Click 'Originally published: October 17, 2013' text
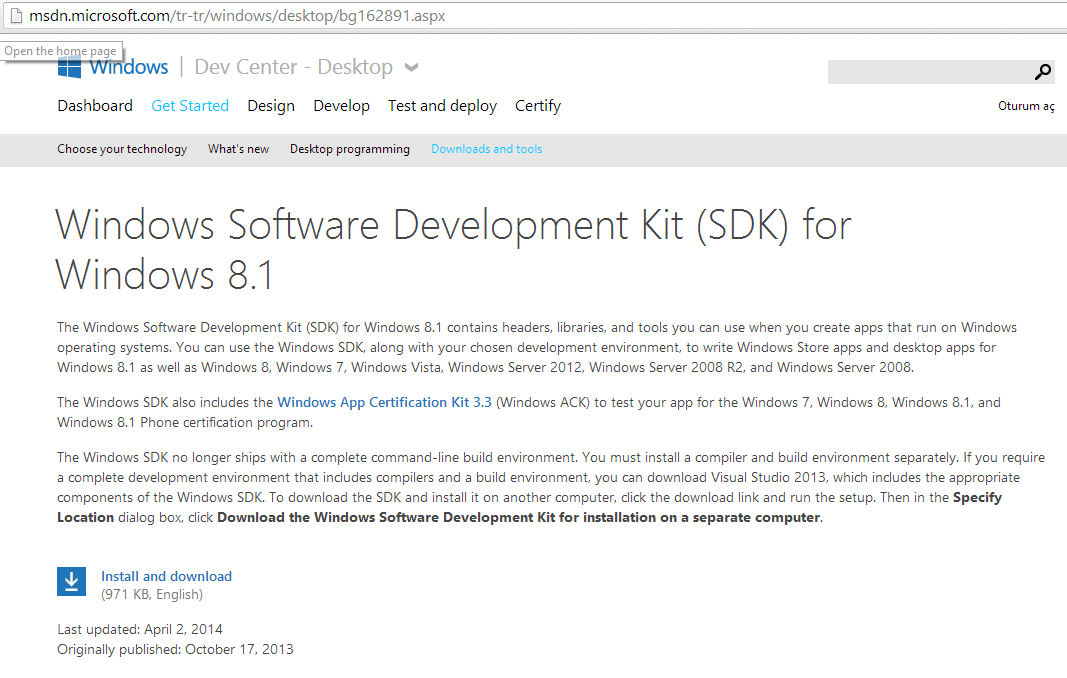 click(176, 649)
